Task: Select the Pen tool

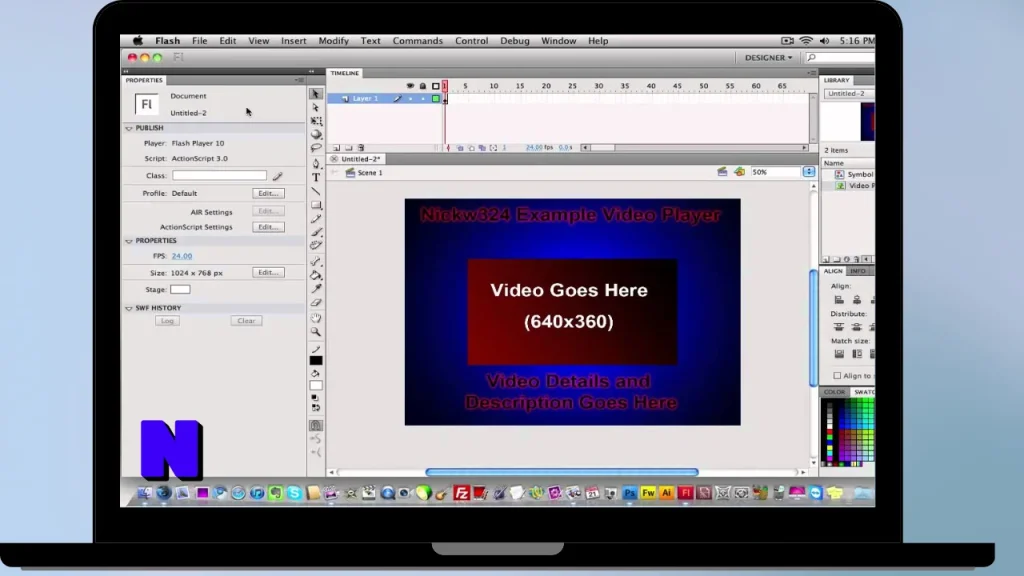Action: (x=316, y=163)
